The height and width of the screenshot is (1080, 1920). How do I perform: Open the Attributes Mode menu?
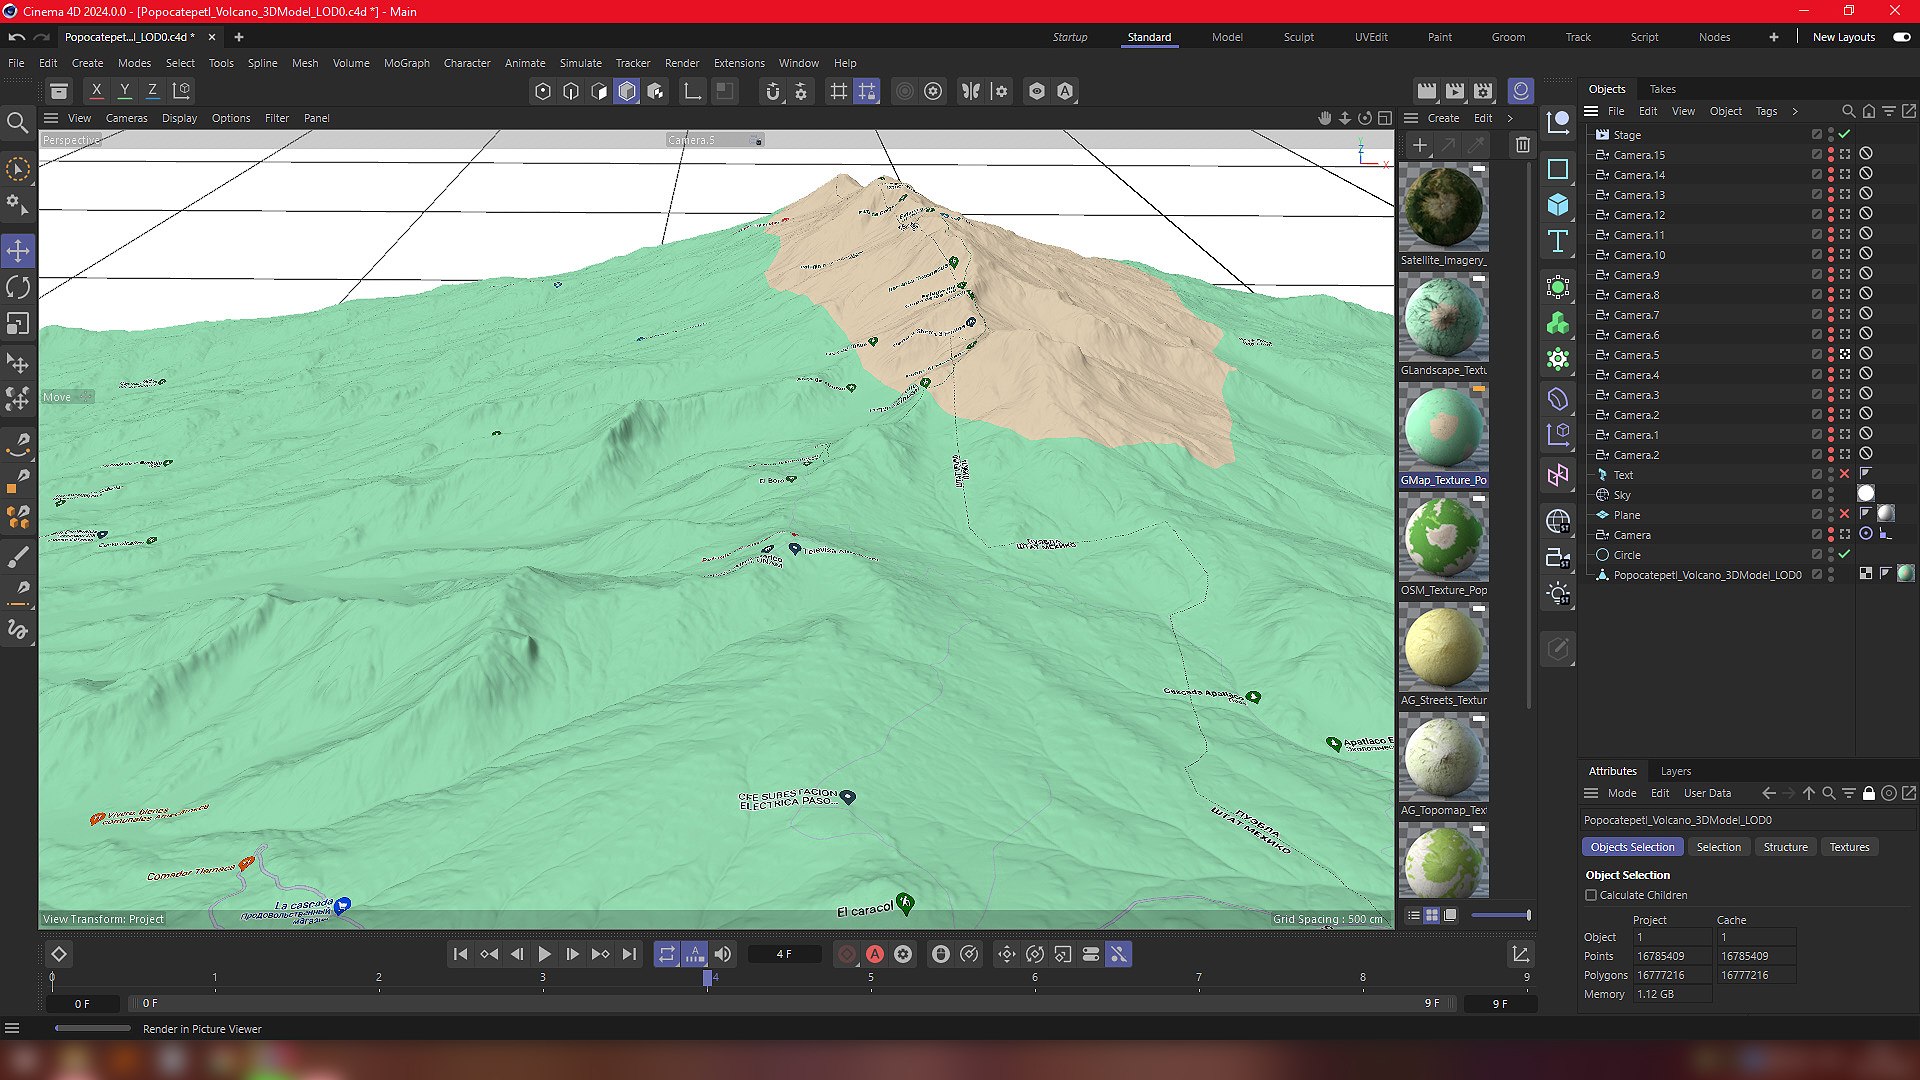[x=1622, y=793]
